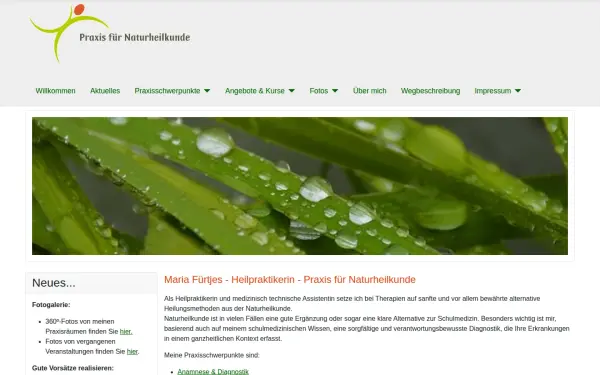Open the Willkommen menu item

[55, 91]
